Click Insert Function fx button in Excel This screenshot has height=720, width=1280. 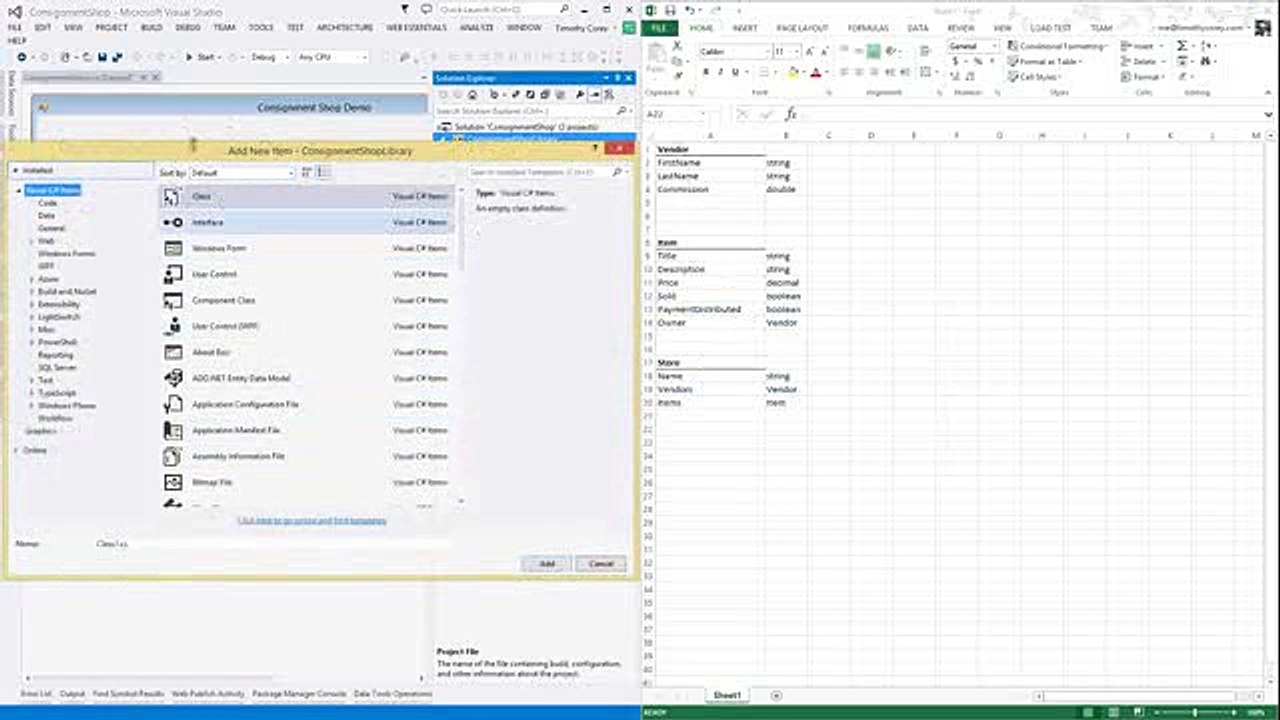(791, 114)
